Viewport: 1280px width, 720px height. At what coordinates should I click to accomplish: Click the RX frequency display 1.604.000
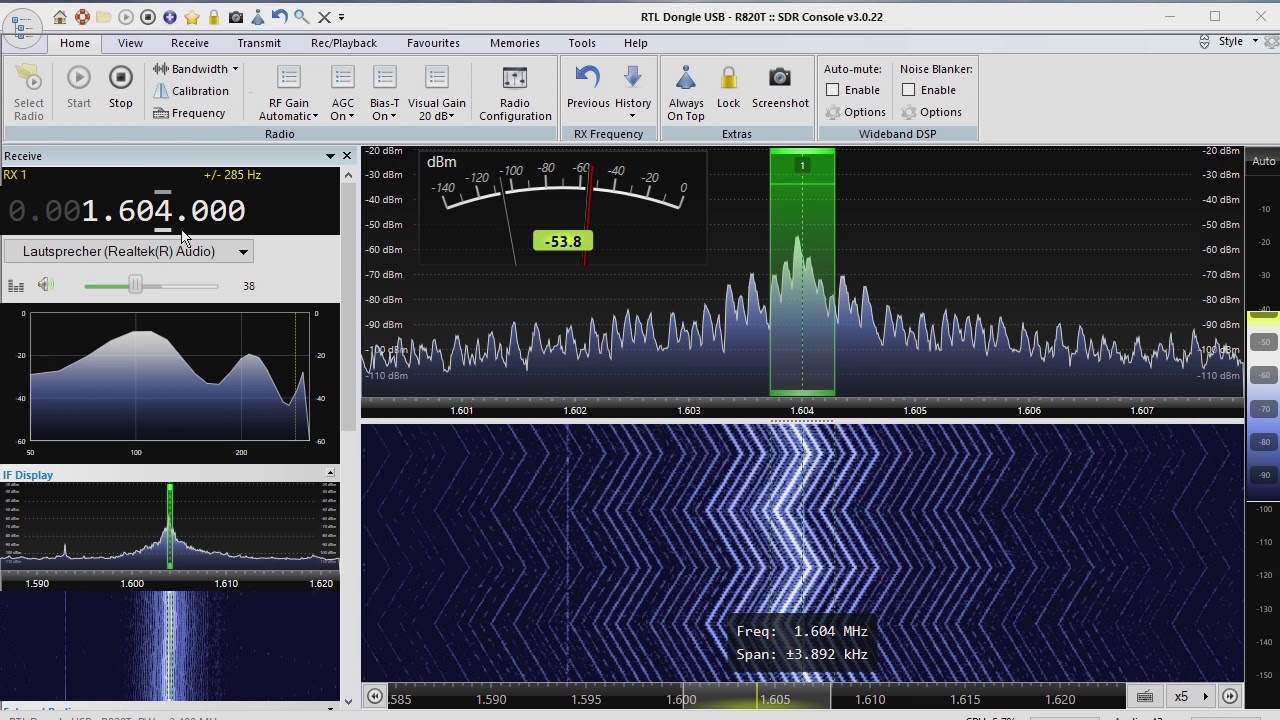point(127,211)
